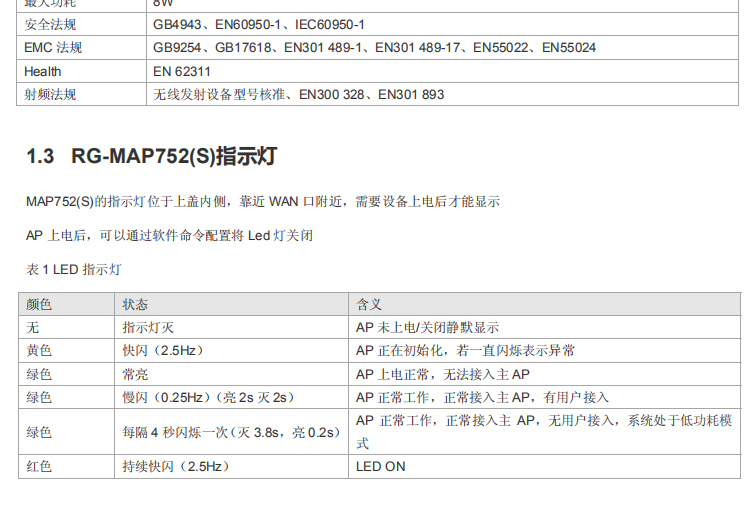Image resolution: width=750 pixels, height=509 pixels.
Task: Click the "安全法规" row label
Action: [81, 24]
